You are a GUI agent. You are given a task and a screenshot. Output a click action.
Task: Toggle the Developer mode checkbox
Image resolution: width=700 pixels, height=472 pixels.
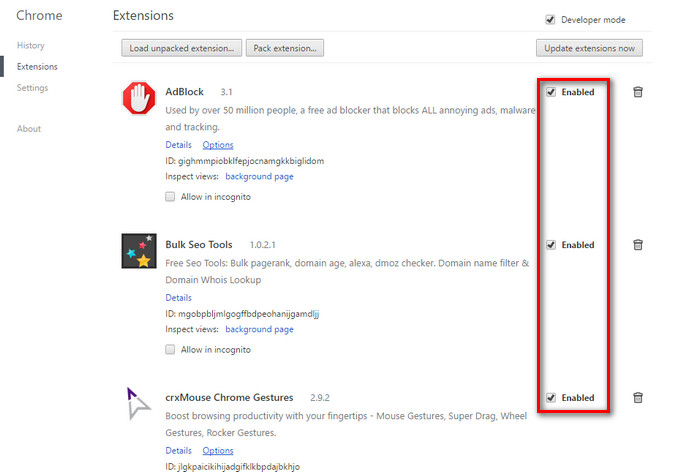550,20
